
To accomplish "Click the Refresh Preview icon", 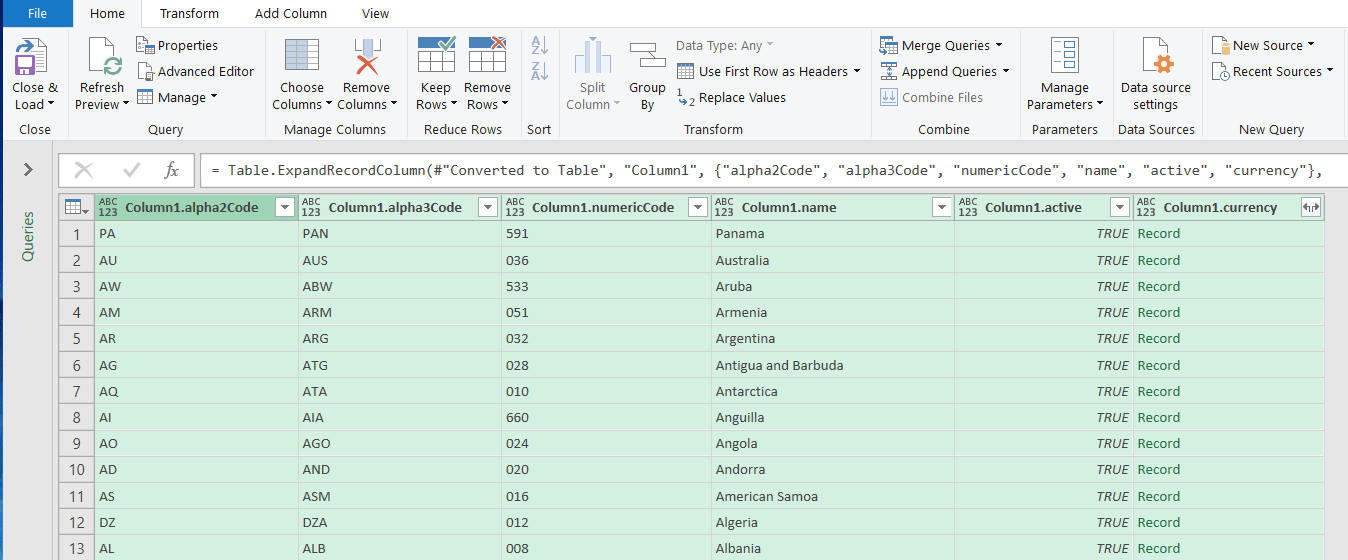I will pos(103,58).
